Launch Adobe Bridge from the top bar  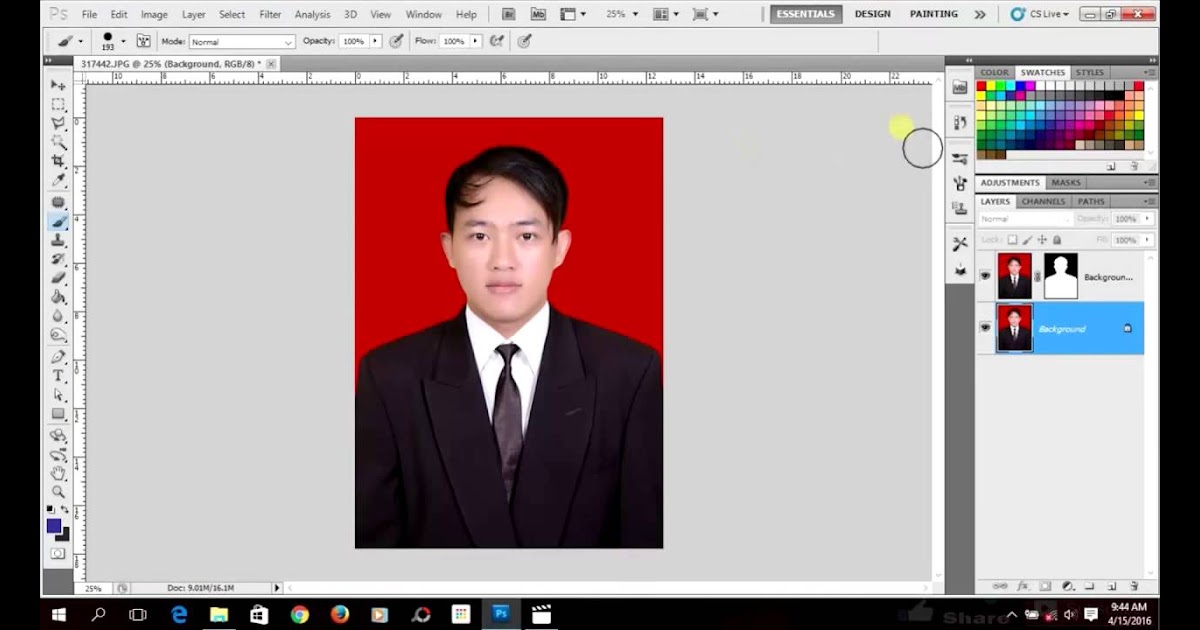[508, 14]
